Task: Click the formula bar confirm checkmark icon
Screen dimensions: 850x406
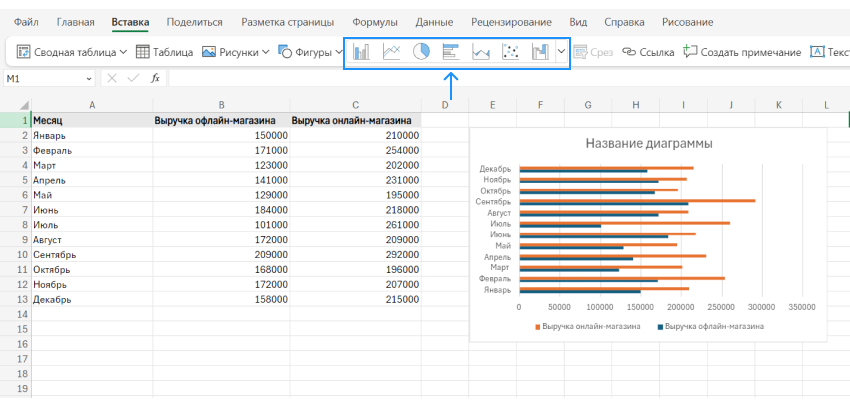Action: [x=133, y=79]
